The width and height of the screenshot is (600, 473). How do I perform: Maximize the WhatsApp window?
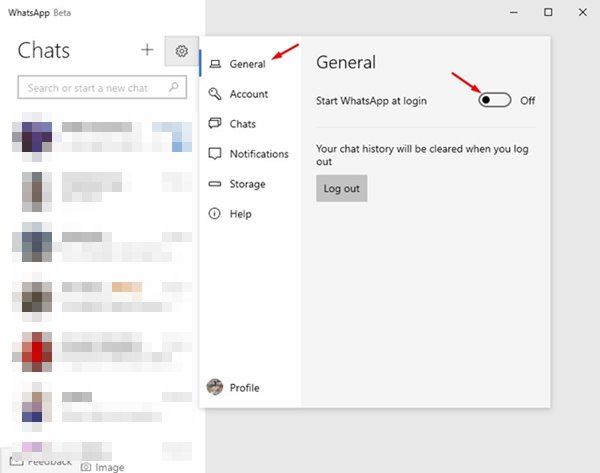548,13
